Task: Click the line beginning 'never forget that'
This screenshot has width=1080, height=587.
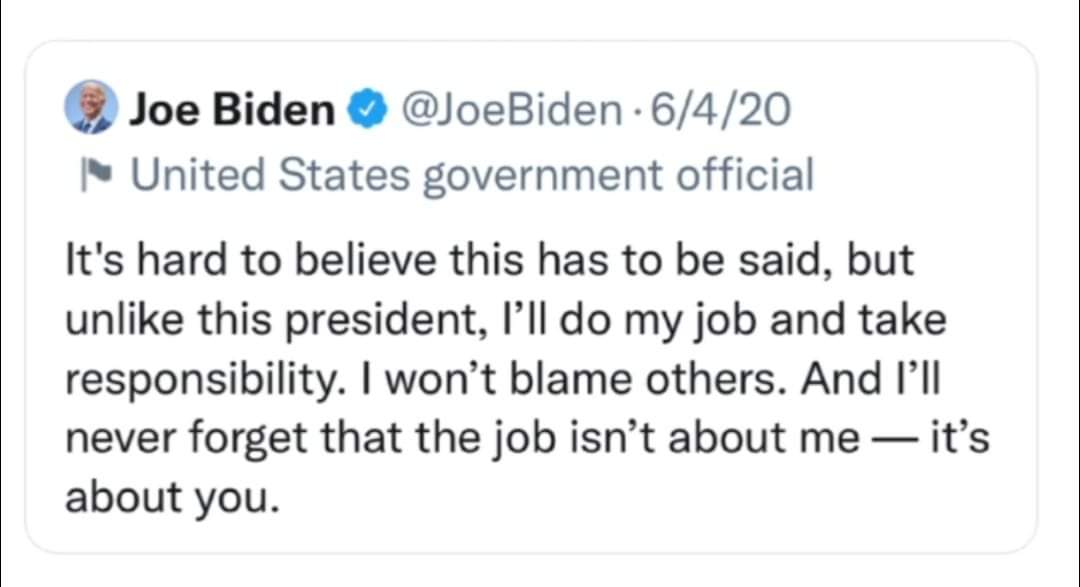Action: coord(527,438)
